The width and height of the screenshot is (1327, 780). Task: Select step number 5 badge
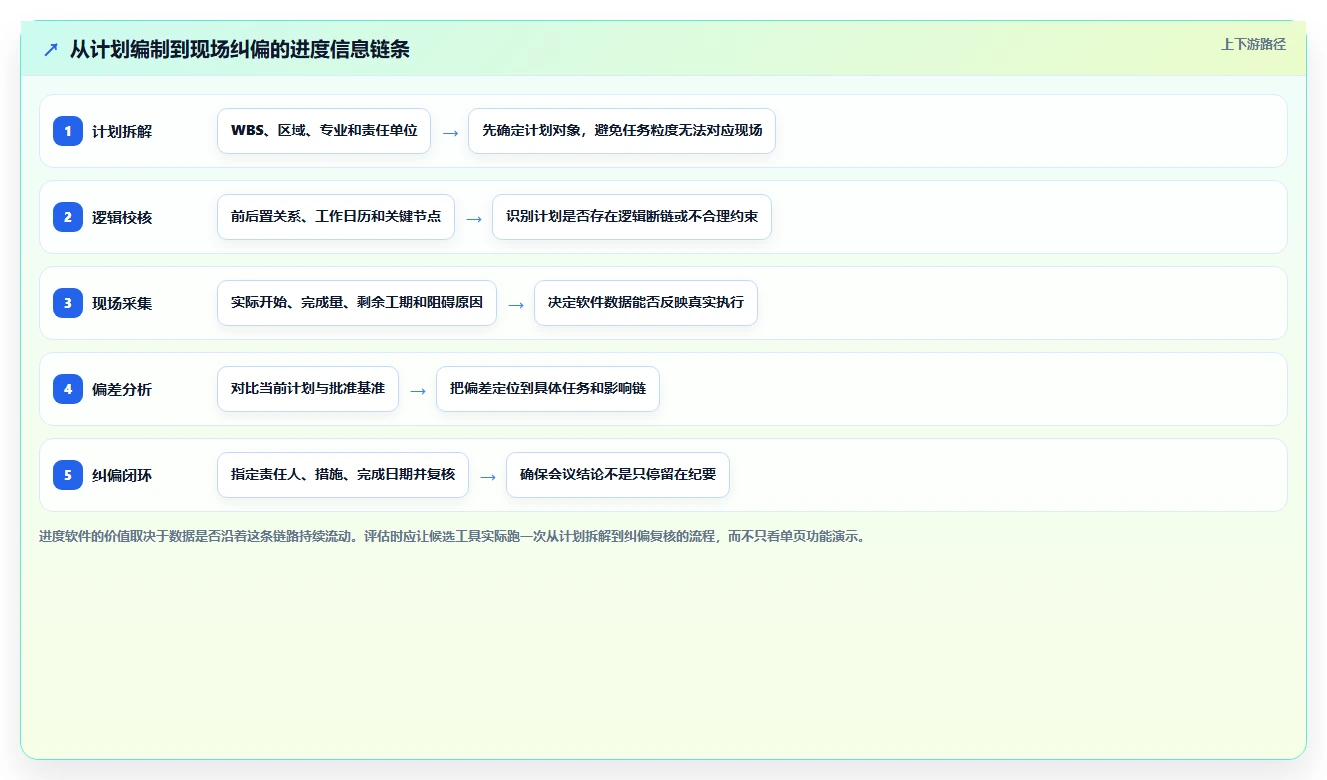(68, 475)
